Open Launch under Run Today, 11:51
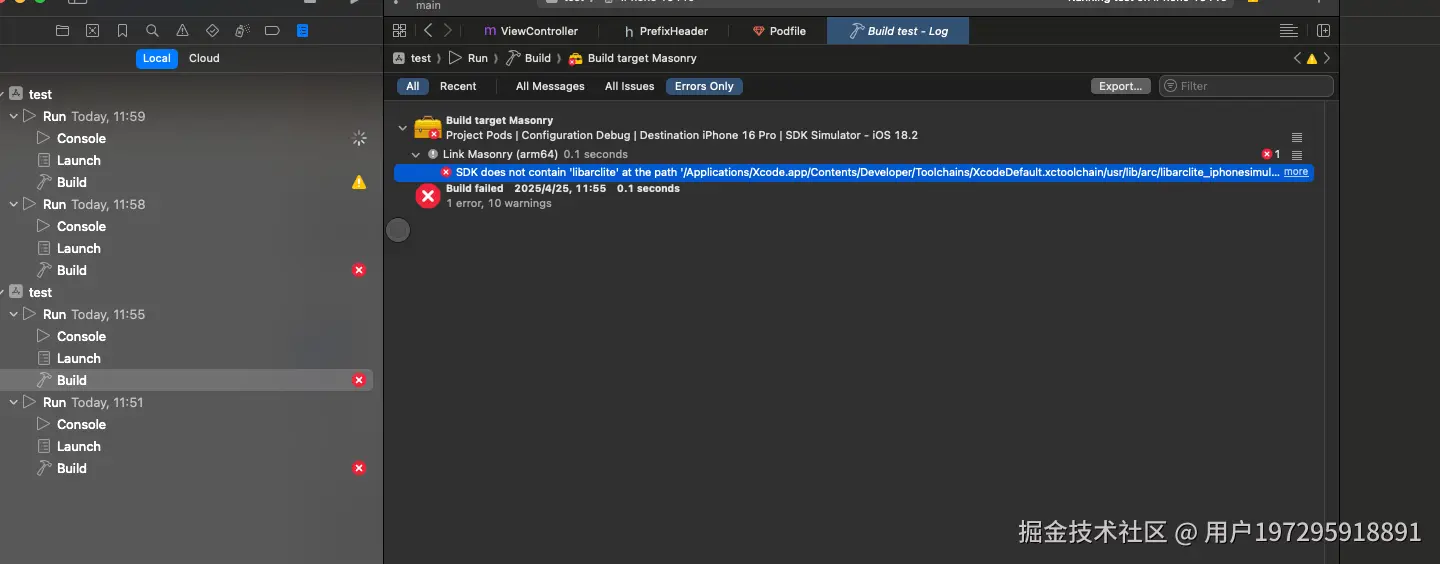The width and height of the screenshot is (1440, 564). coord(78,446)
